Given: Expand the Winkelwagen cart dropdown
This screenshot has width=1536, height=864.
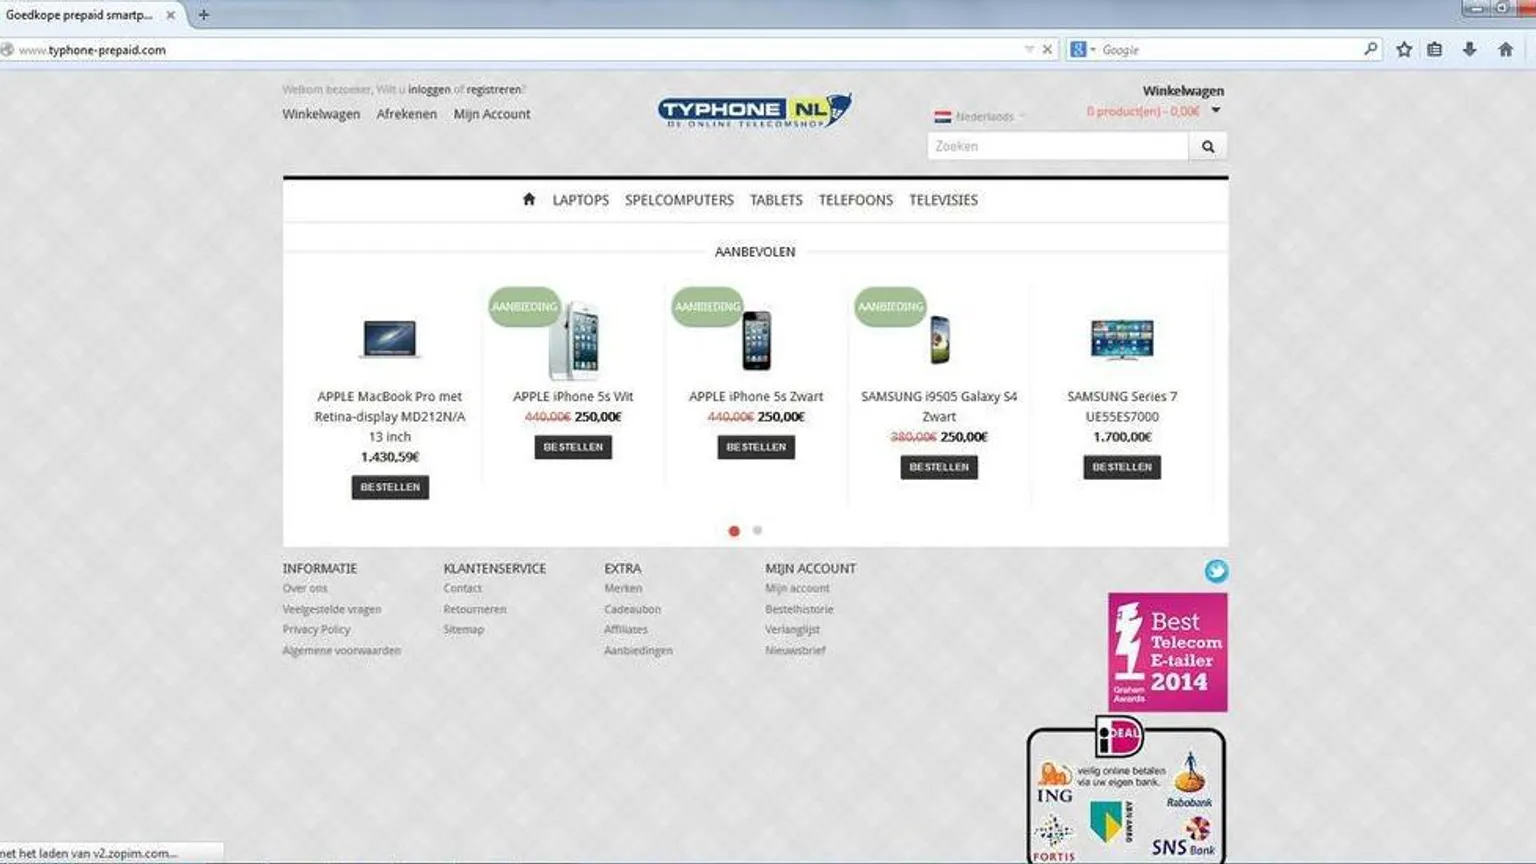Looking at the screenshot, I should 1216,111.
